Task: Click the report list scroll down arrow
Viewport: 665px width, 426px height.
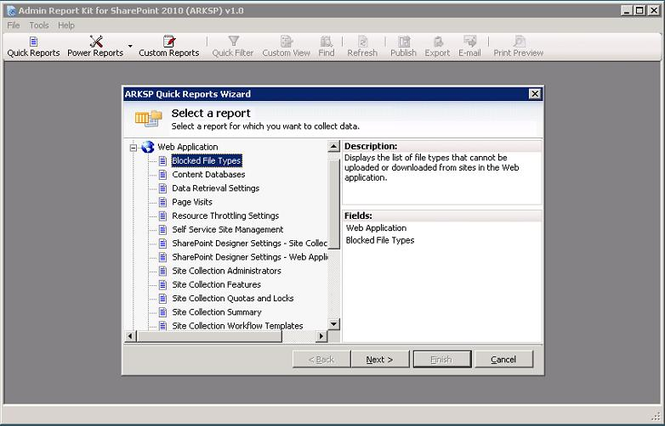Action: point(334,325)
